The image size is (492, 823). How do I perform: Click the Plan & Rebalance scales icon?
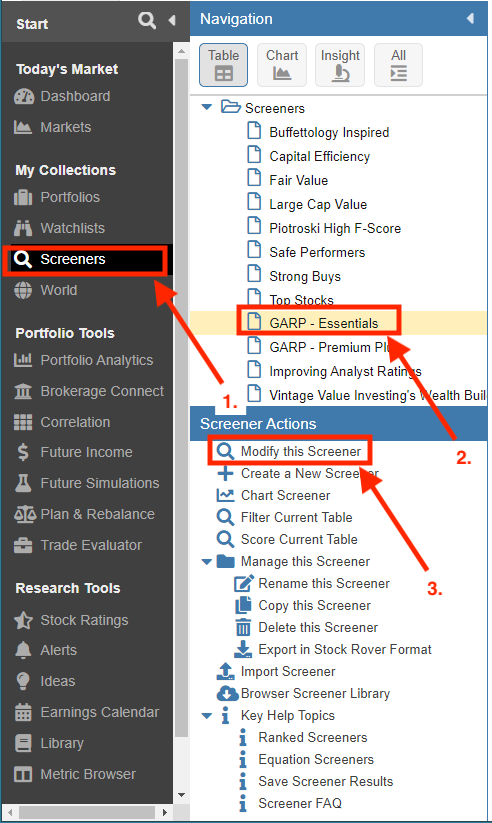(x=25, y=514)
